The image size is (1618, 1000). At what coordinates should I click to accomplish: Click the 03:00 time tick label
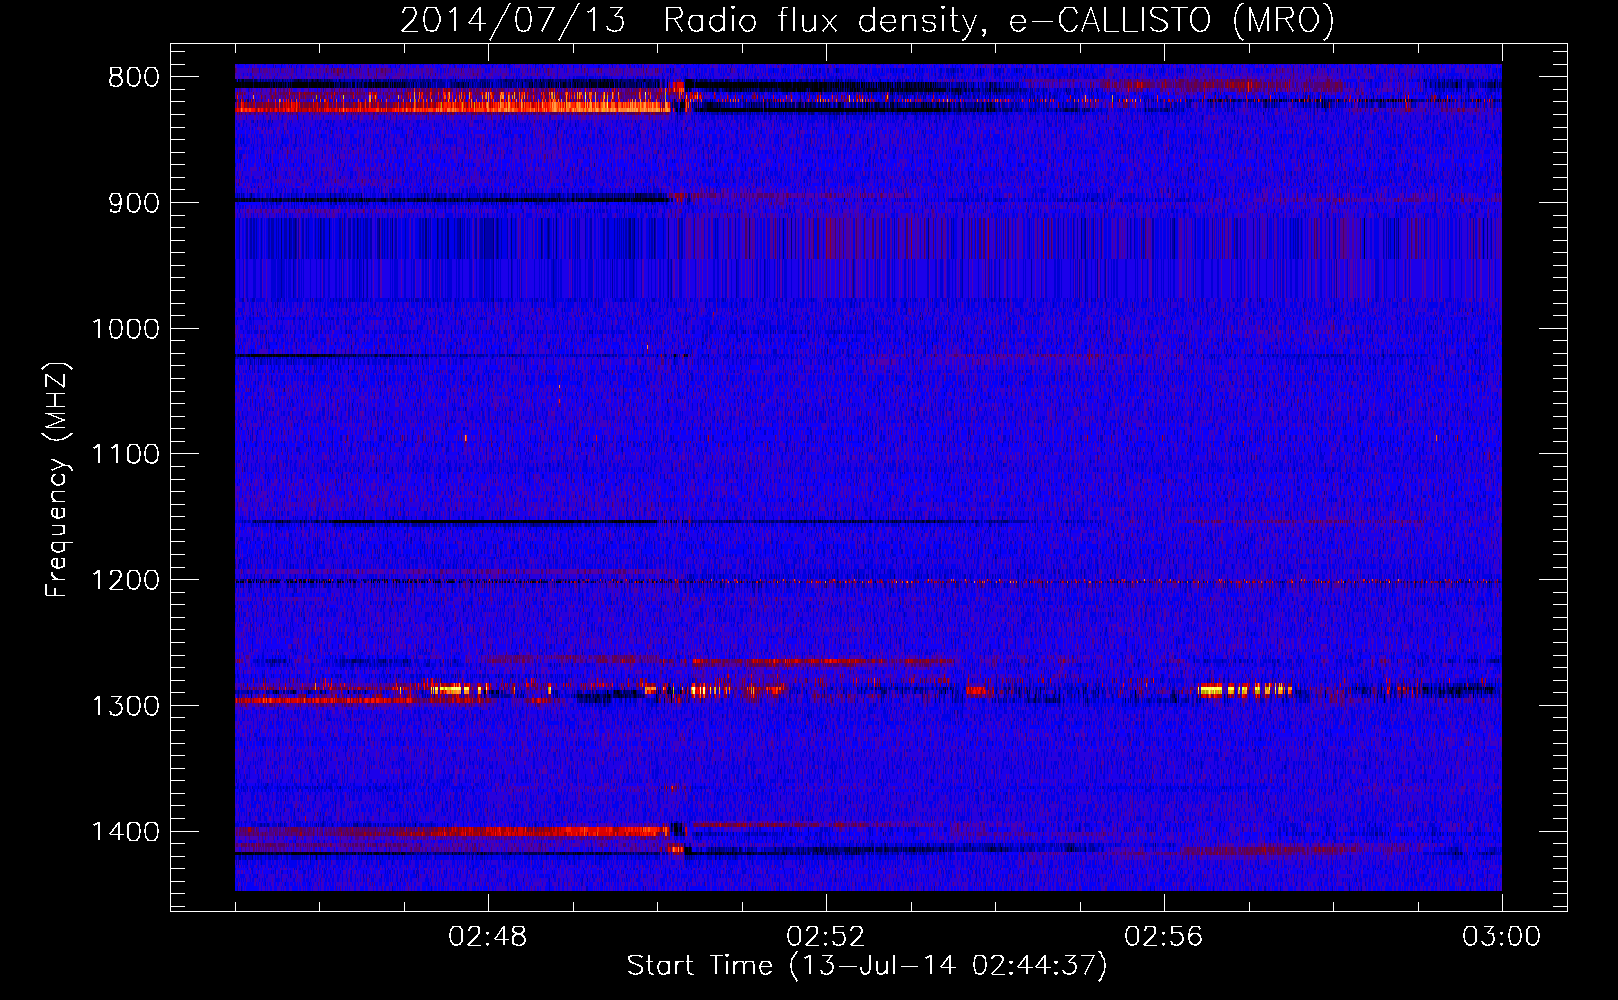point(1502,937)
